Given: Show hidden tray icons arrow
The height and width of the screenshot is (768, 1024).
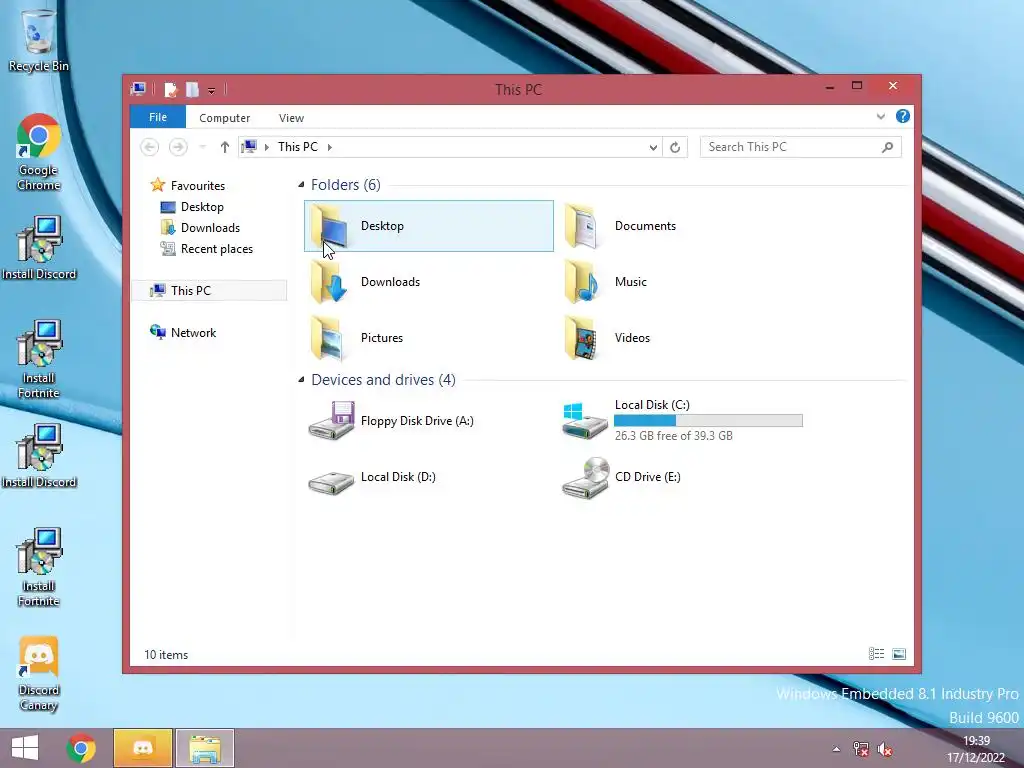Looking at the screenshot, I should click(836, 749).
